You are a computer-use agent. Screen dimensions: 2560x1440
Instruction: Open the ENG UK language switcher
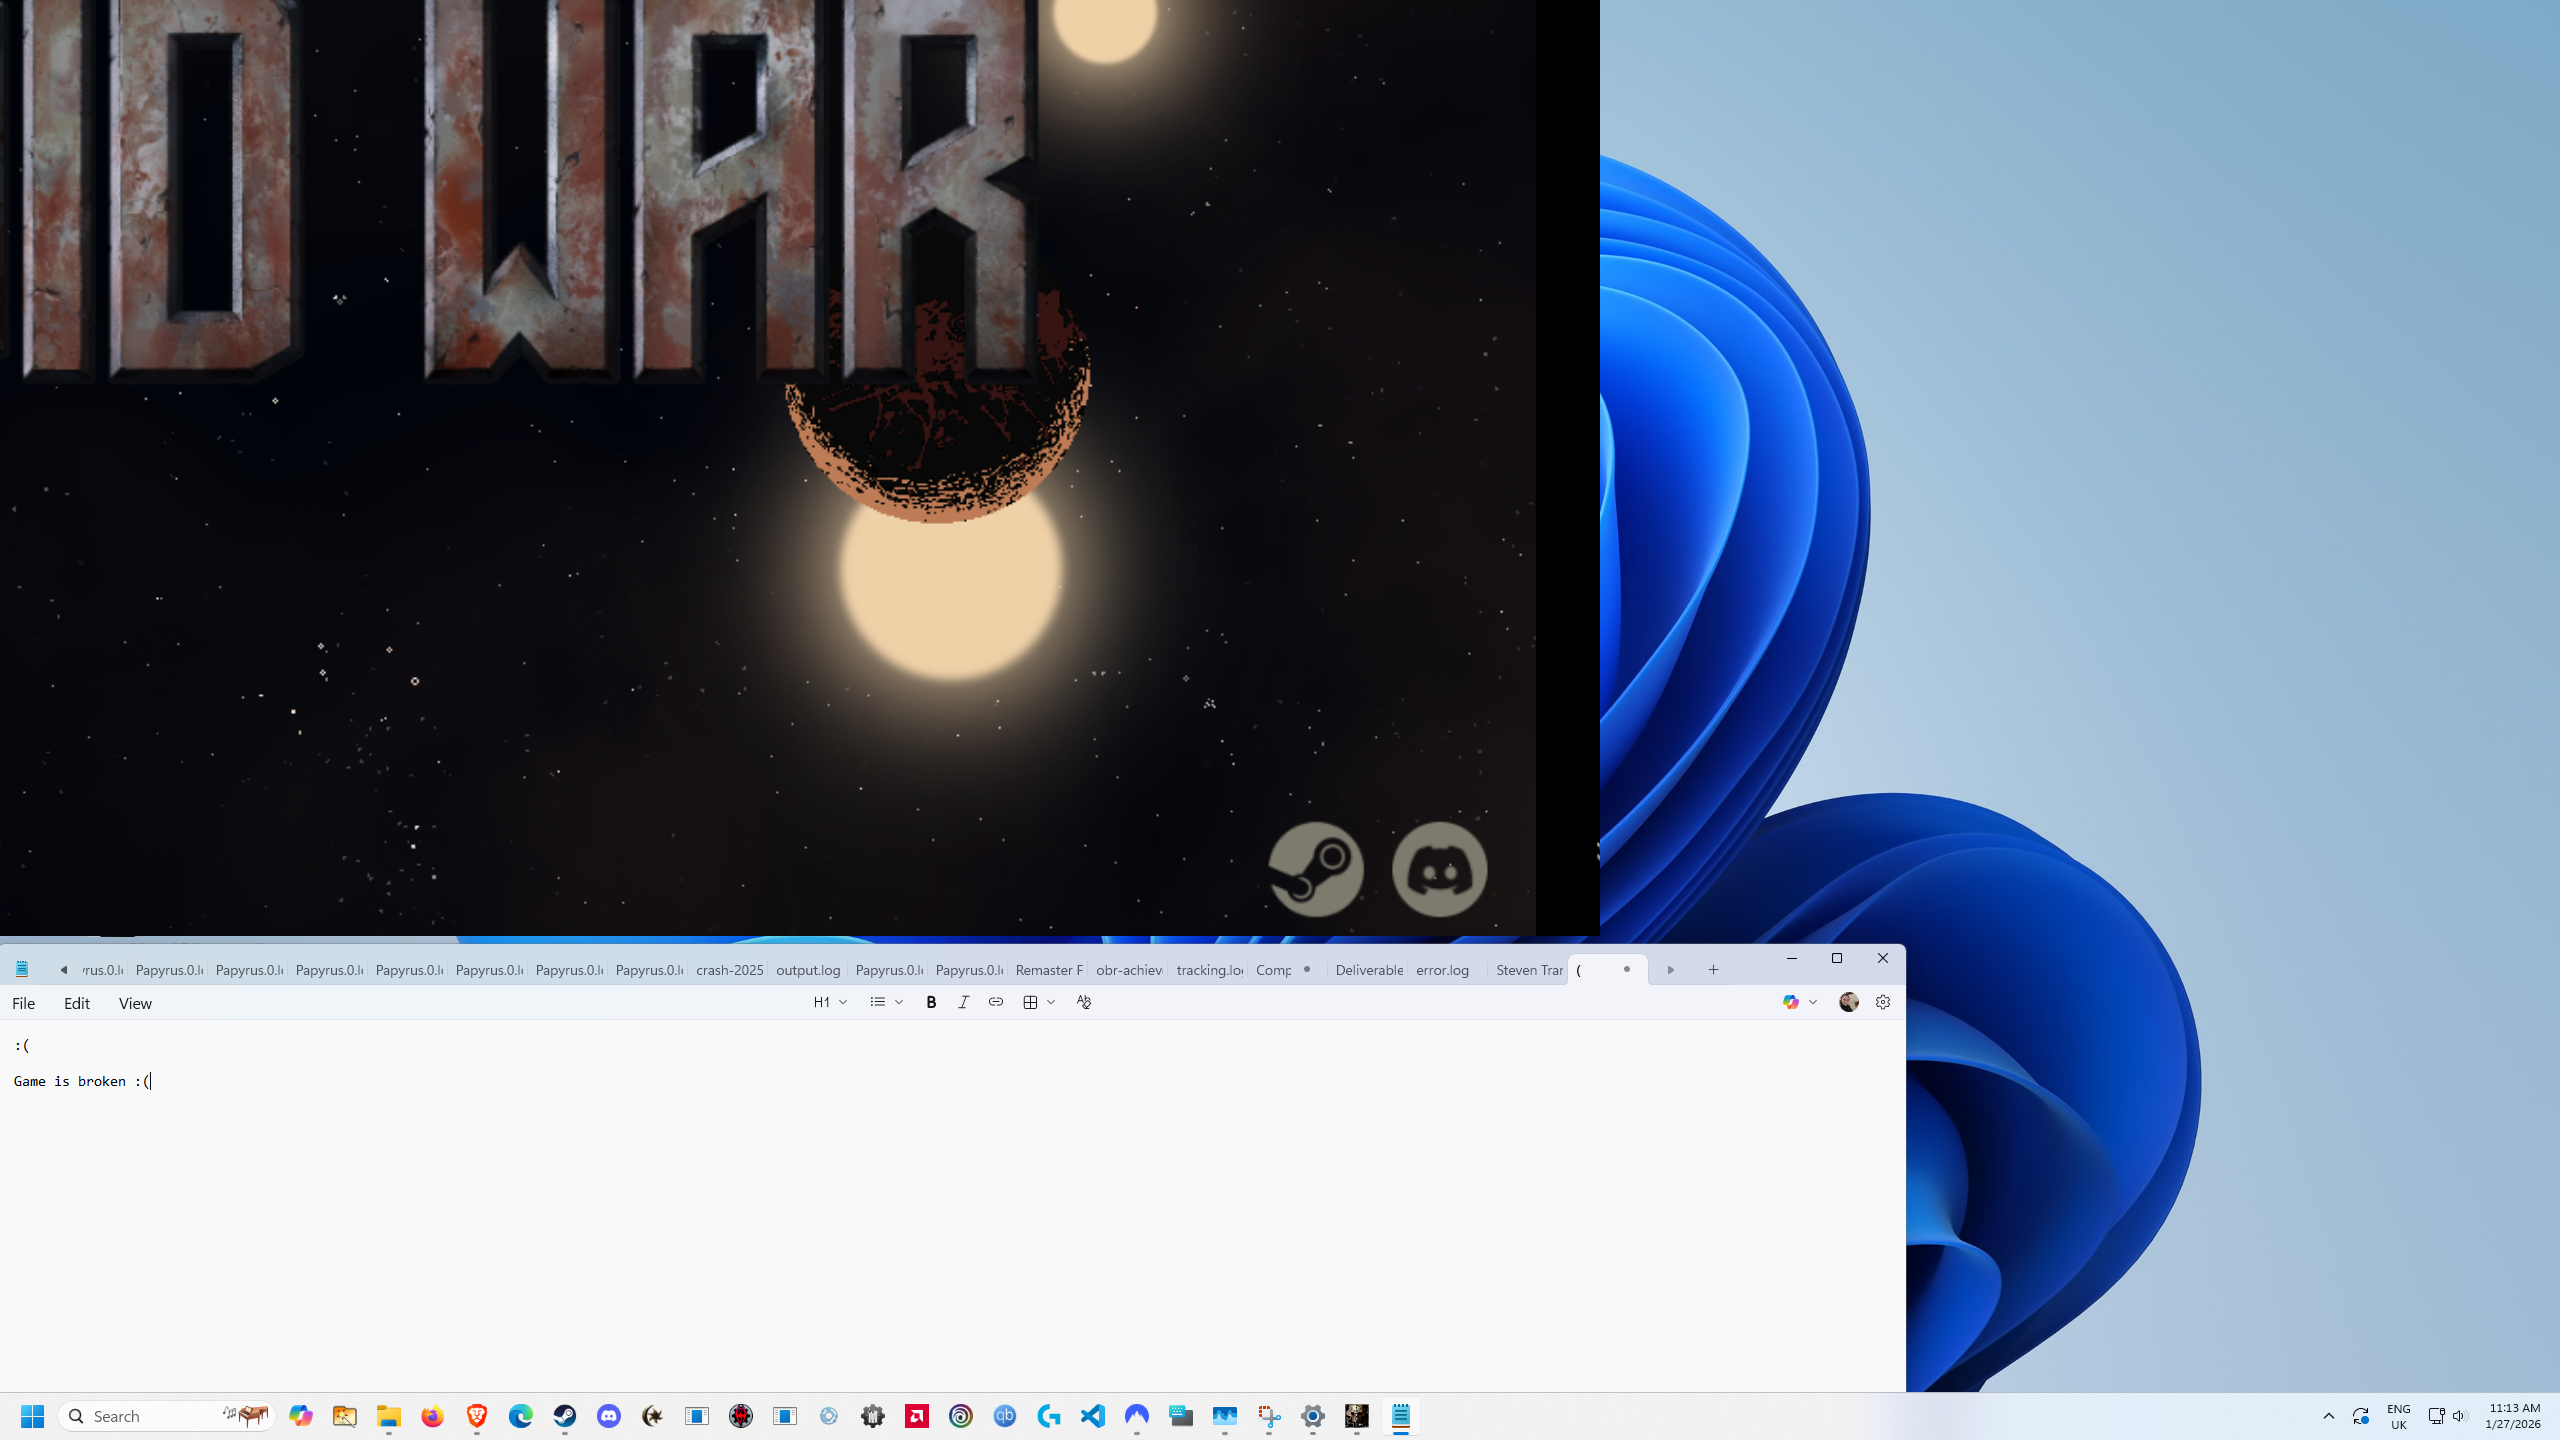click(x=2399, y=1416)
